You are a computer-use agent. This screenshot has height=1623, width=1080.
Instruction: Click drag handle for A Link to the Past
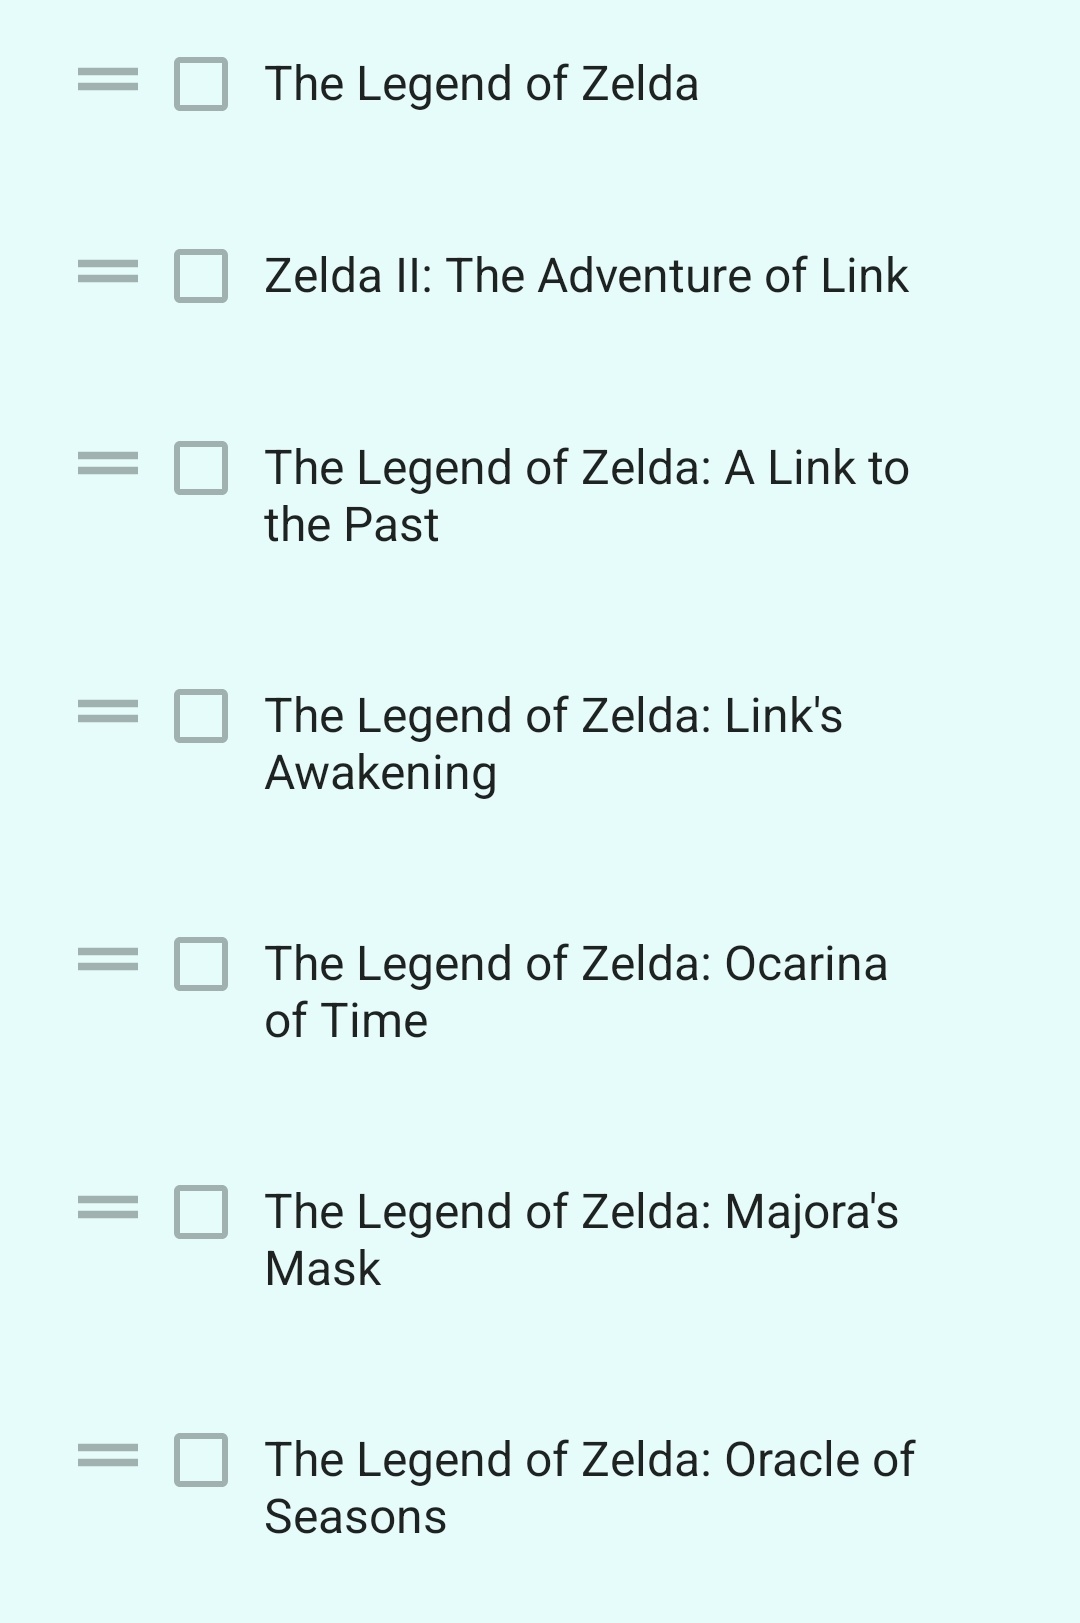(108, 464)
